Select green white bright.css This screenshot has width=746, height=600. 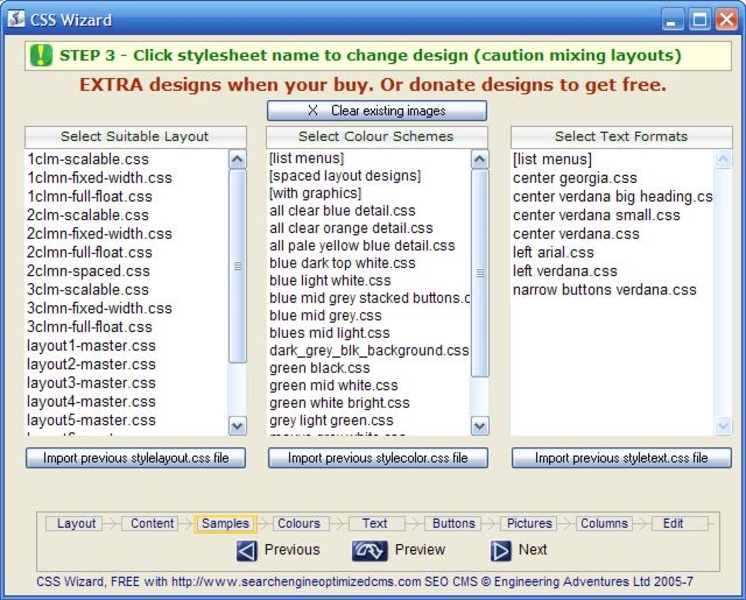(x=340, y=403)
